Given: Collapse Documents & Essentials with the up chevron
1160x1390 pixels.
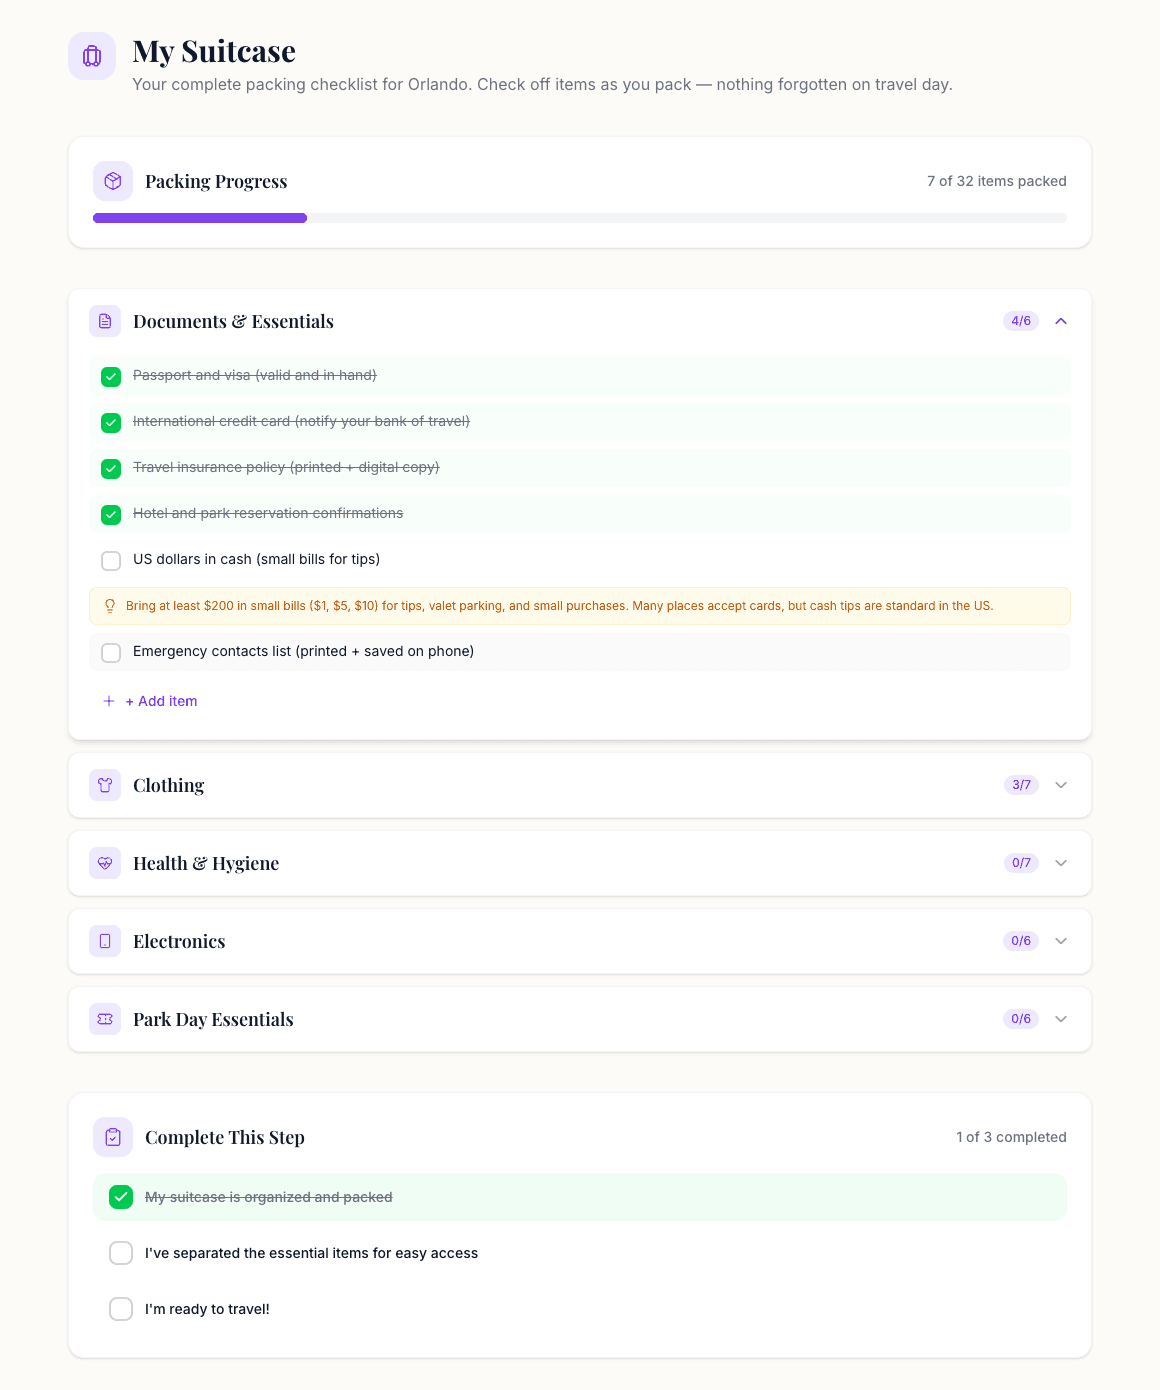Looking at the screenshot, I should coord(1061,321).
